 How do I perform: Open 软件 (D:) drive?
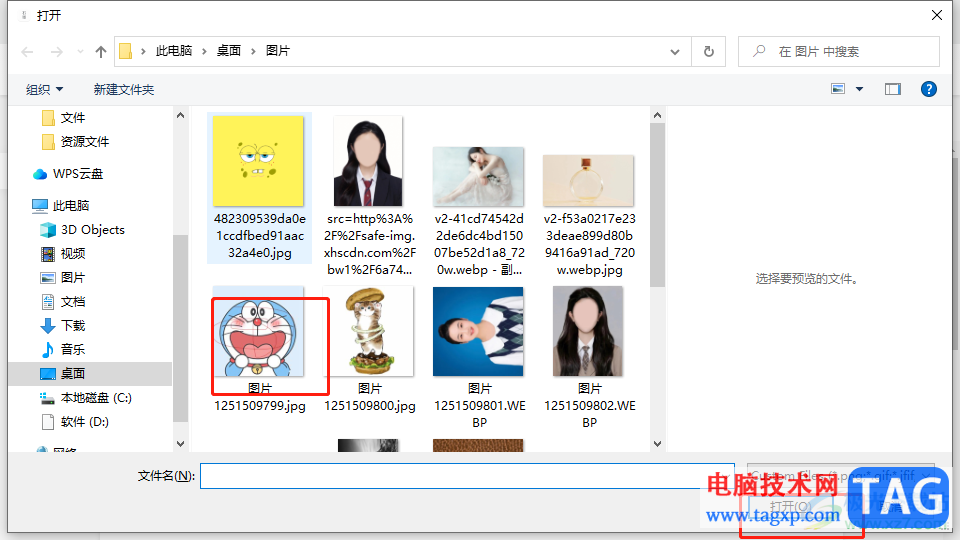point(75,422)
